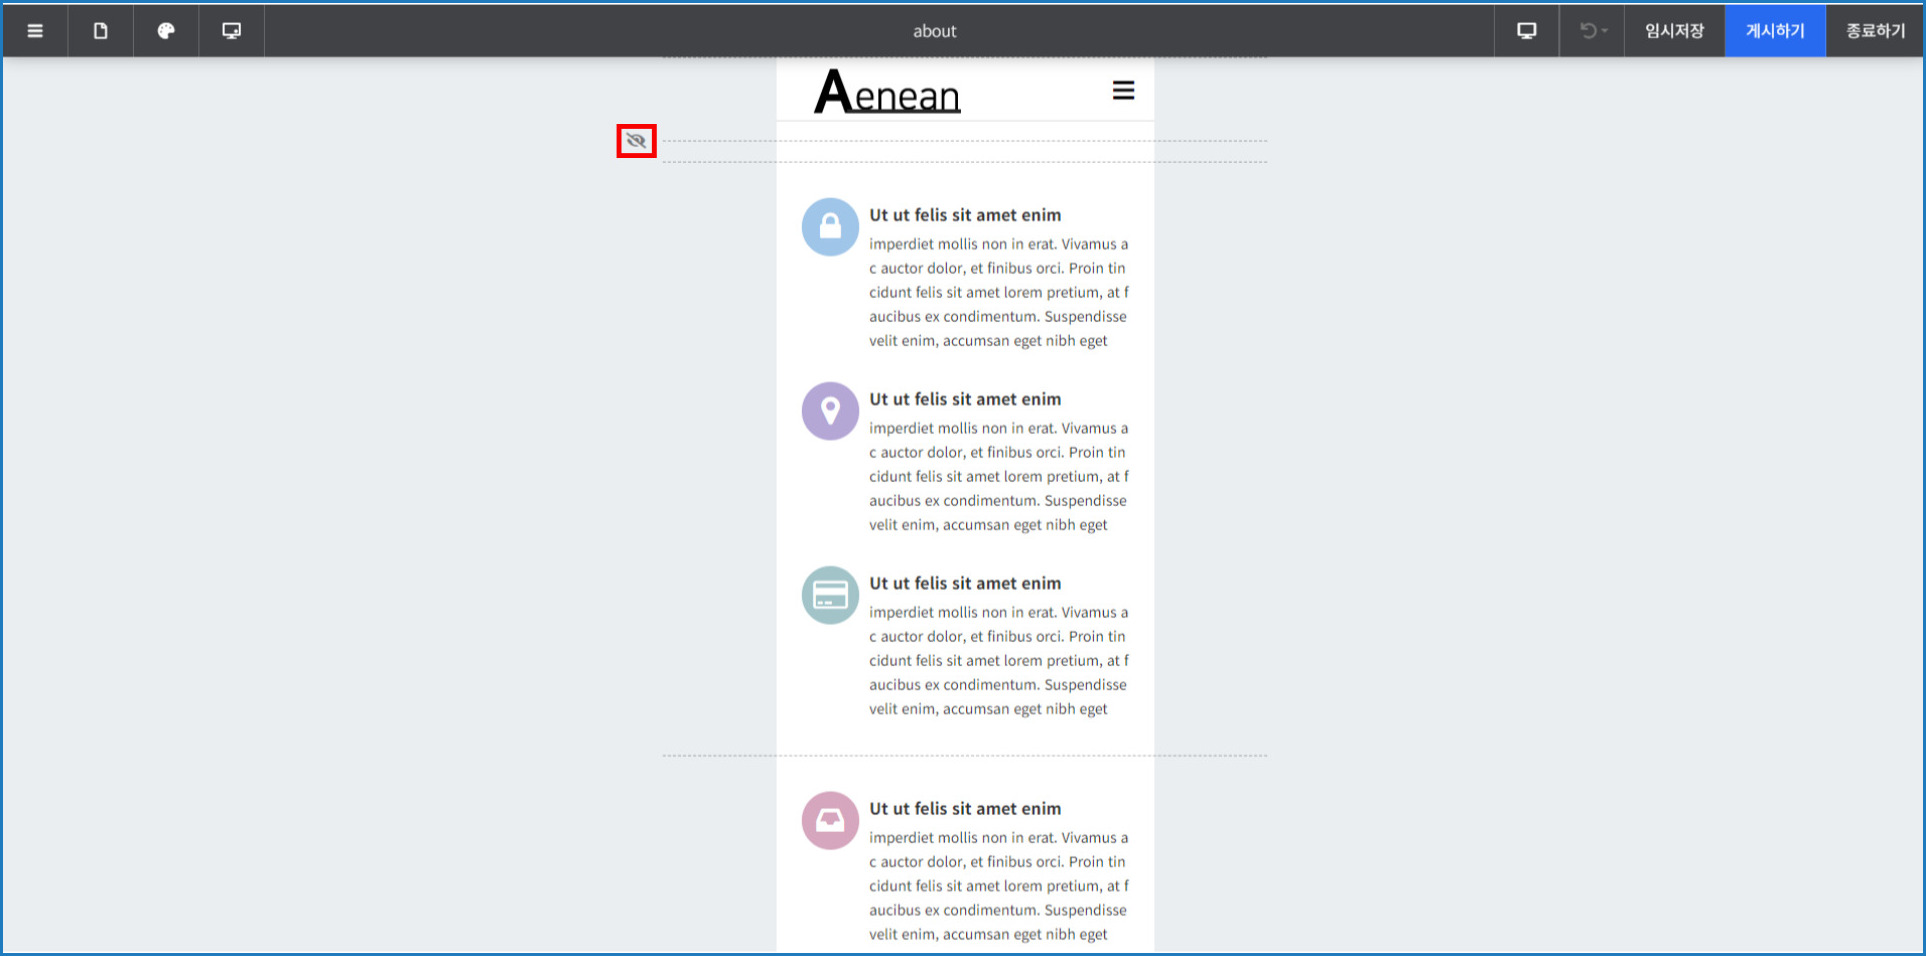This screenshot has height=956, width=1926.
Task: Click the monitor icon beside the palette
Action: coord(231,31)
